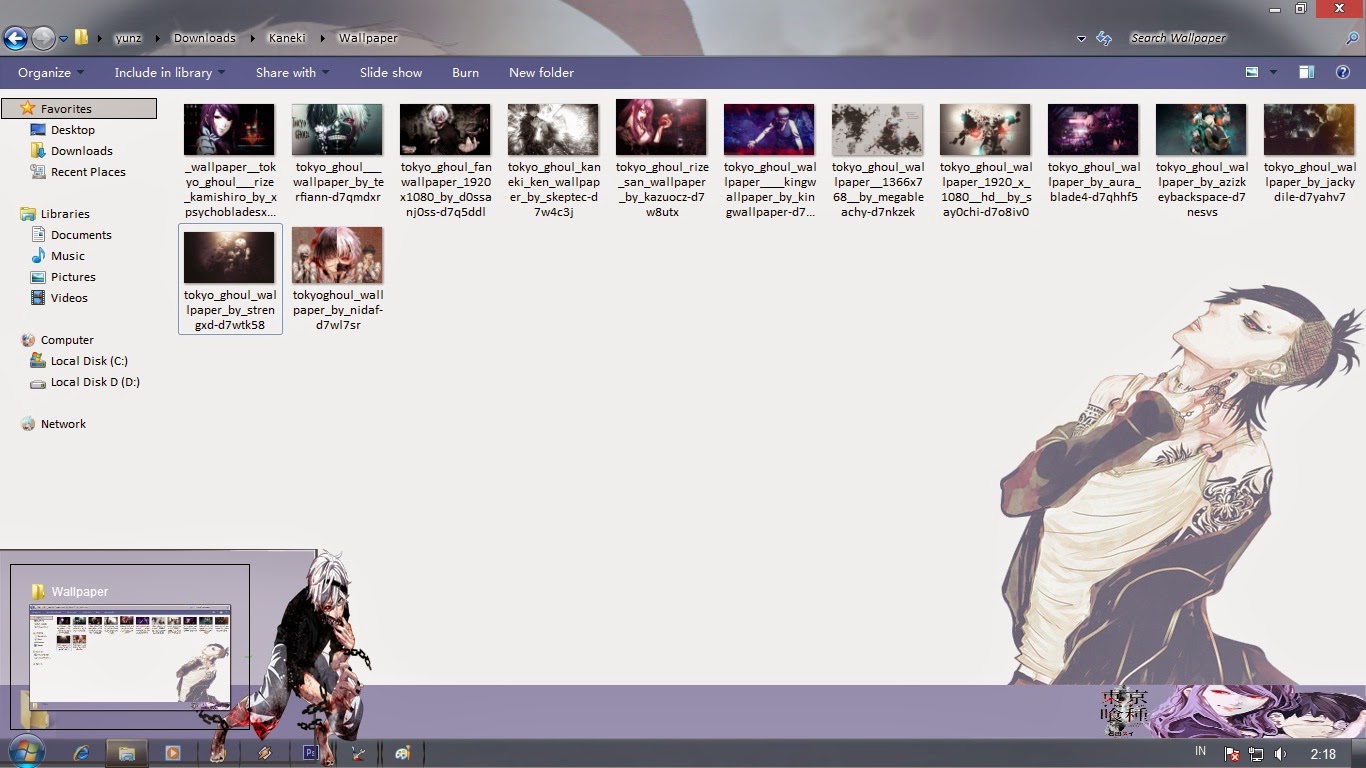Open Local Disk D (D:)
The width and height of the screenshot is (1366, 768).
click(95, 382)
